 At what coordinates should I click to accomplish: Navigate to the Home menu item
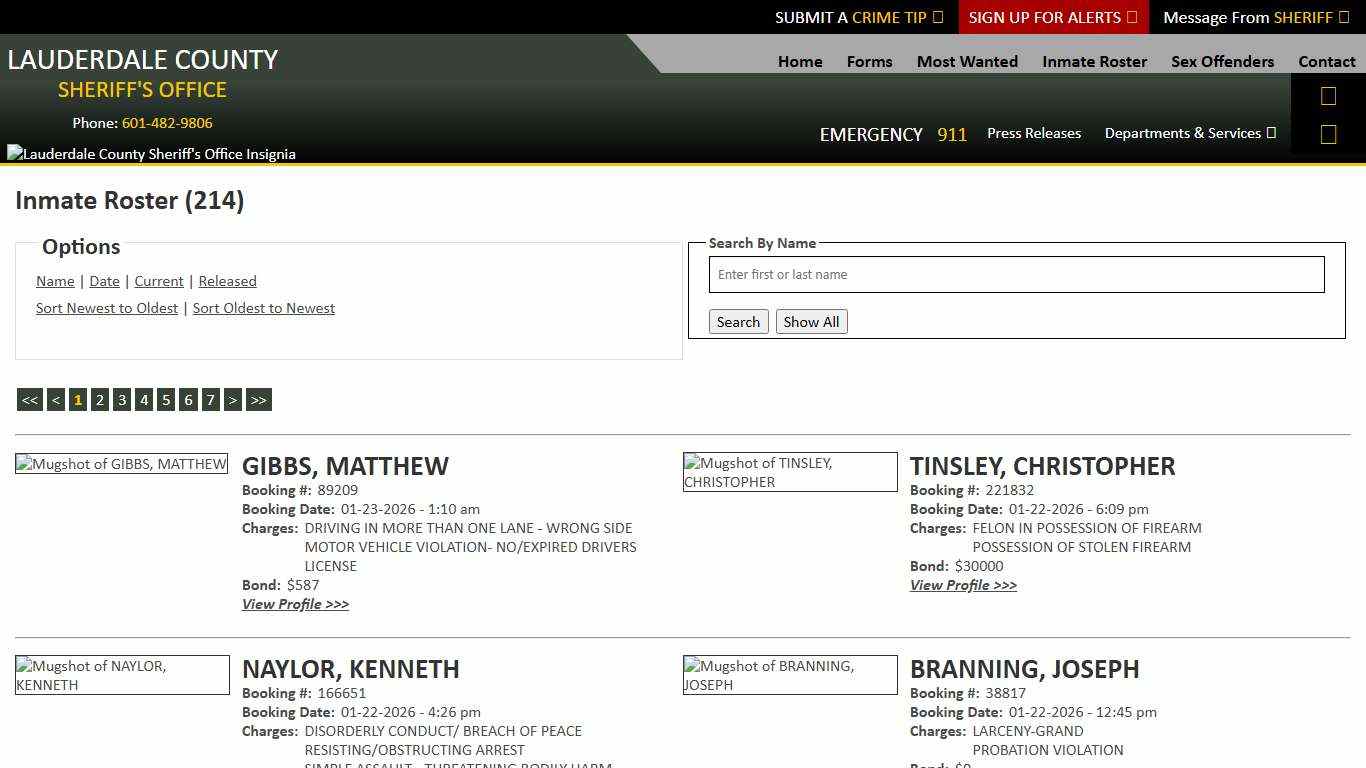(799, 61)
